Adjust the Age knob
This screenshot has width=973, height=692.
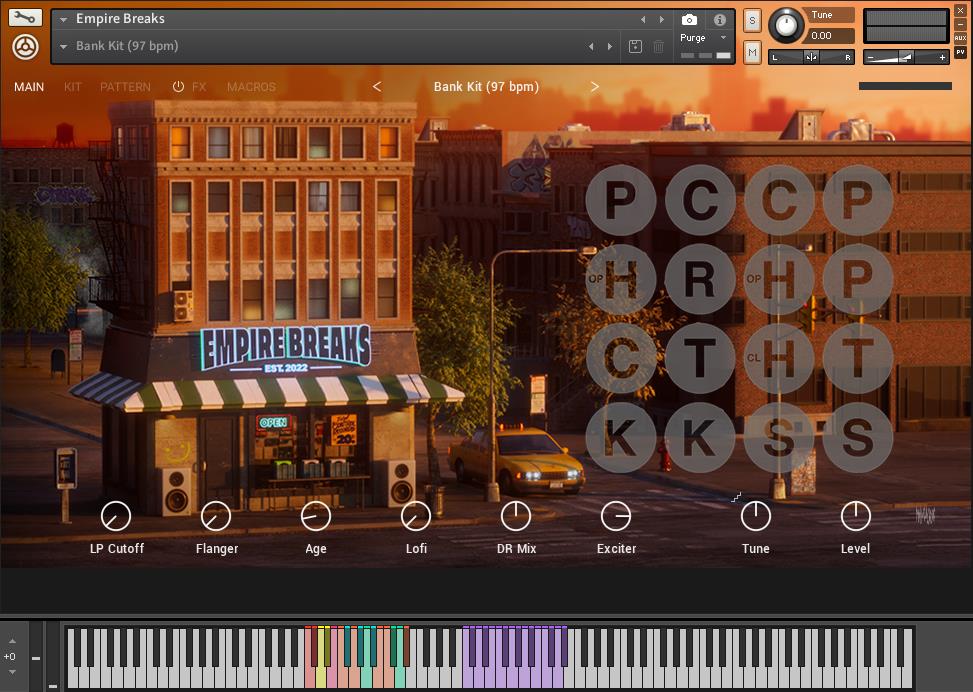[x=316, y=516]
